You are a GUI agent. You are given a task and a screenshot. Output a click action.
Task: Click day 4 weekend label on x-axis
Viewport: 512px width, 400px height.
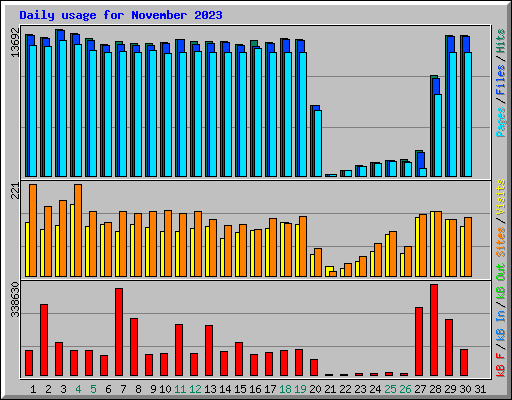78,389
